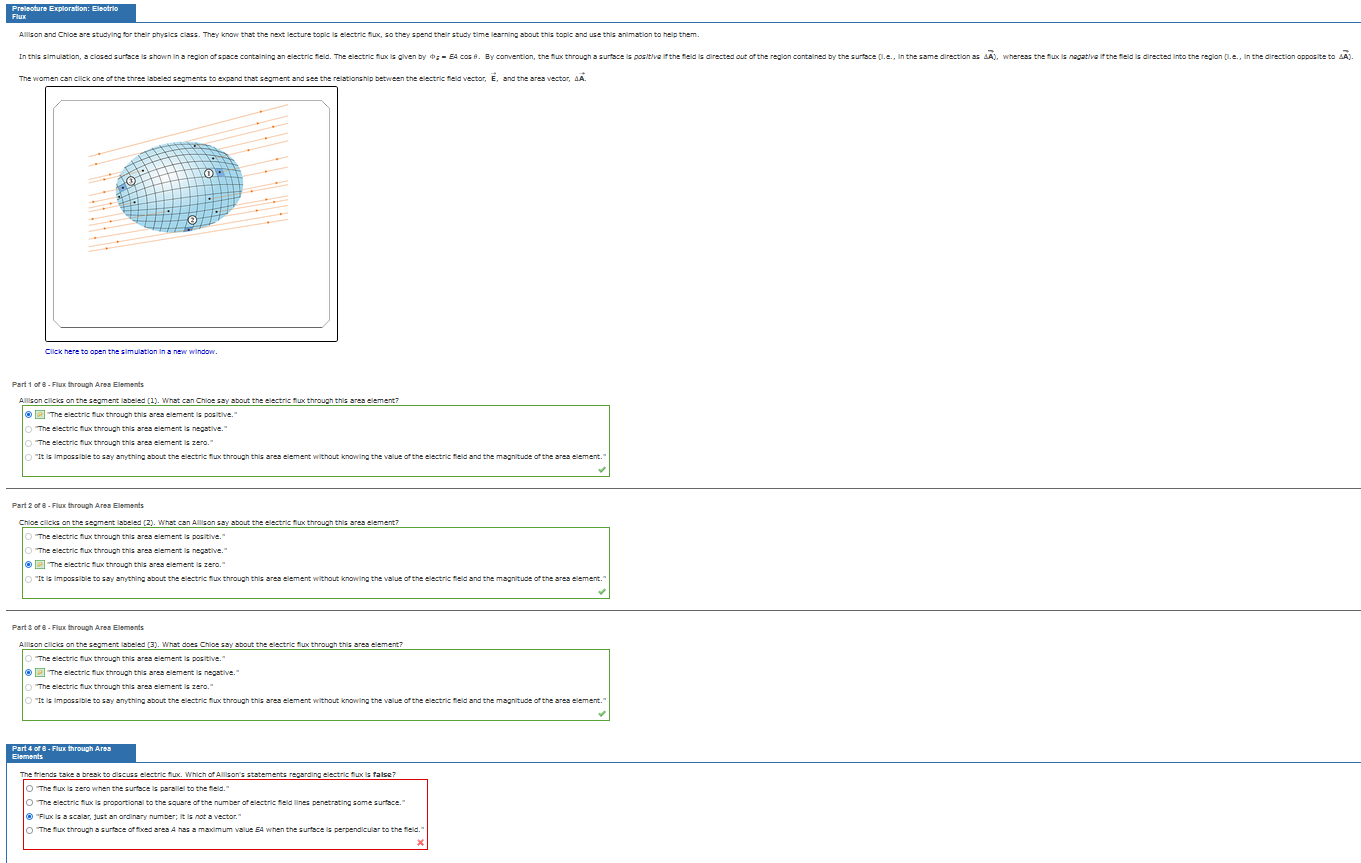Click the green checkmark in Part 2
The height and width of the screenshot is (863, 1361).
pos(601,592)
